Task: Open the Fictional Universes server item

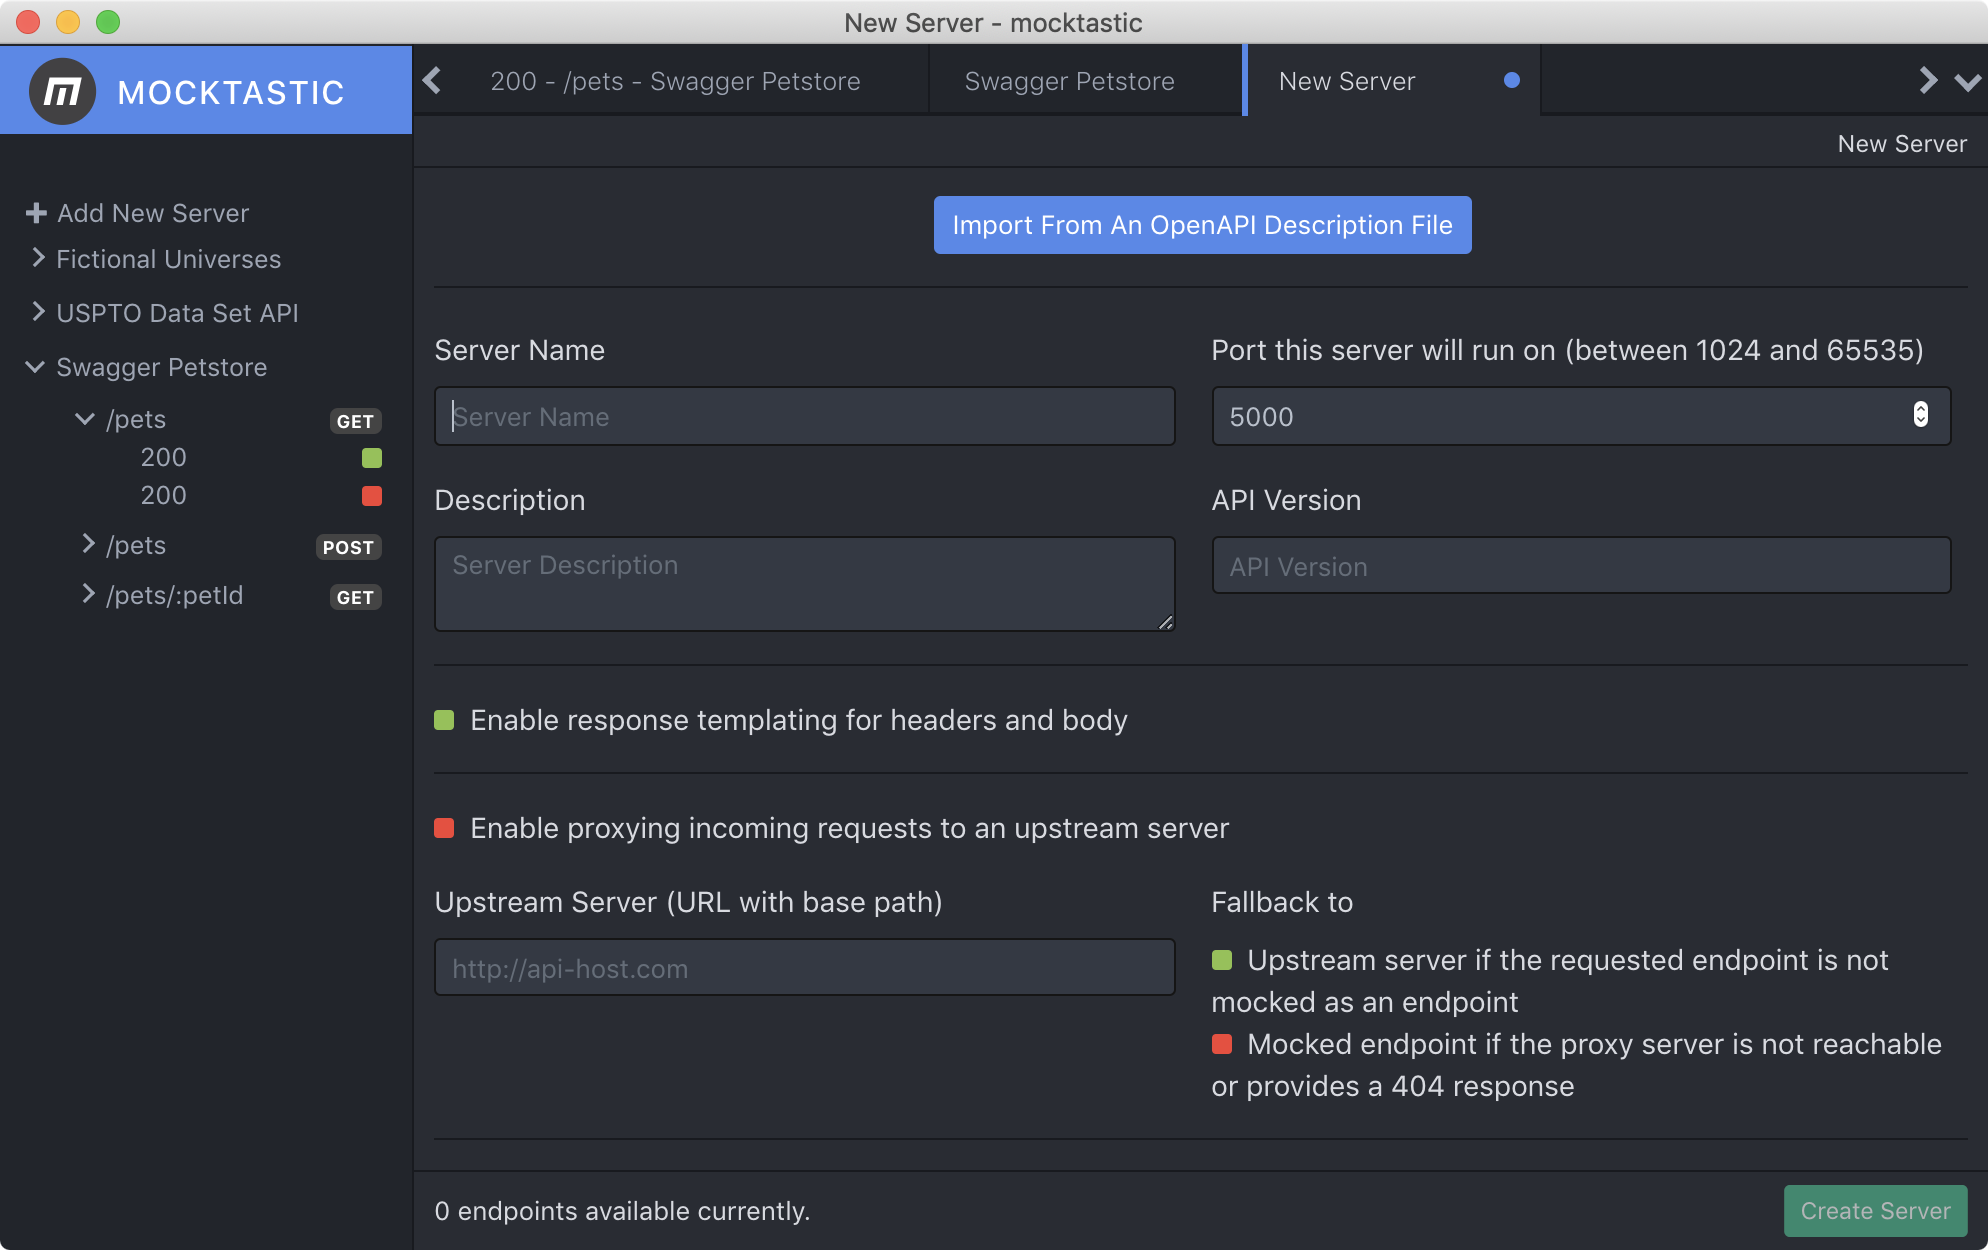Action: (x=169, y=259)
